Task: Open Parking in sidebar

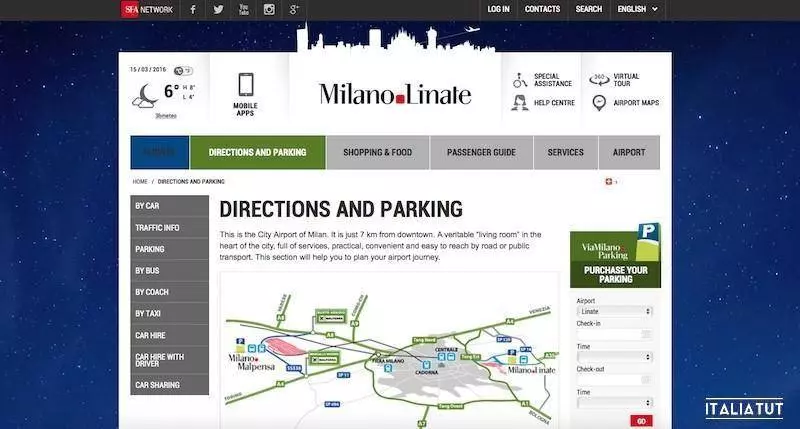Action: 169,249
